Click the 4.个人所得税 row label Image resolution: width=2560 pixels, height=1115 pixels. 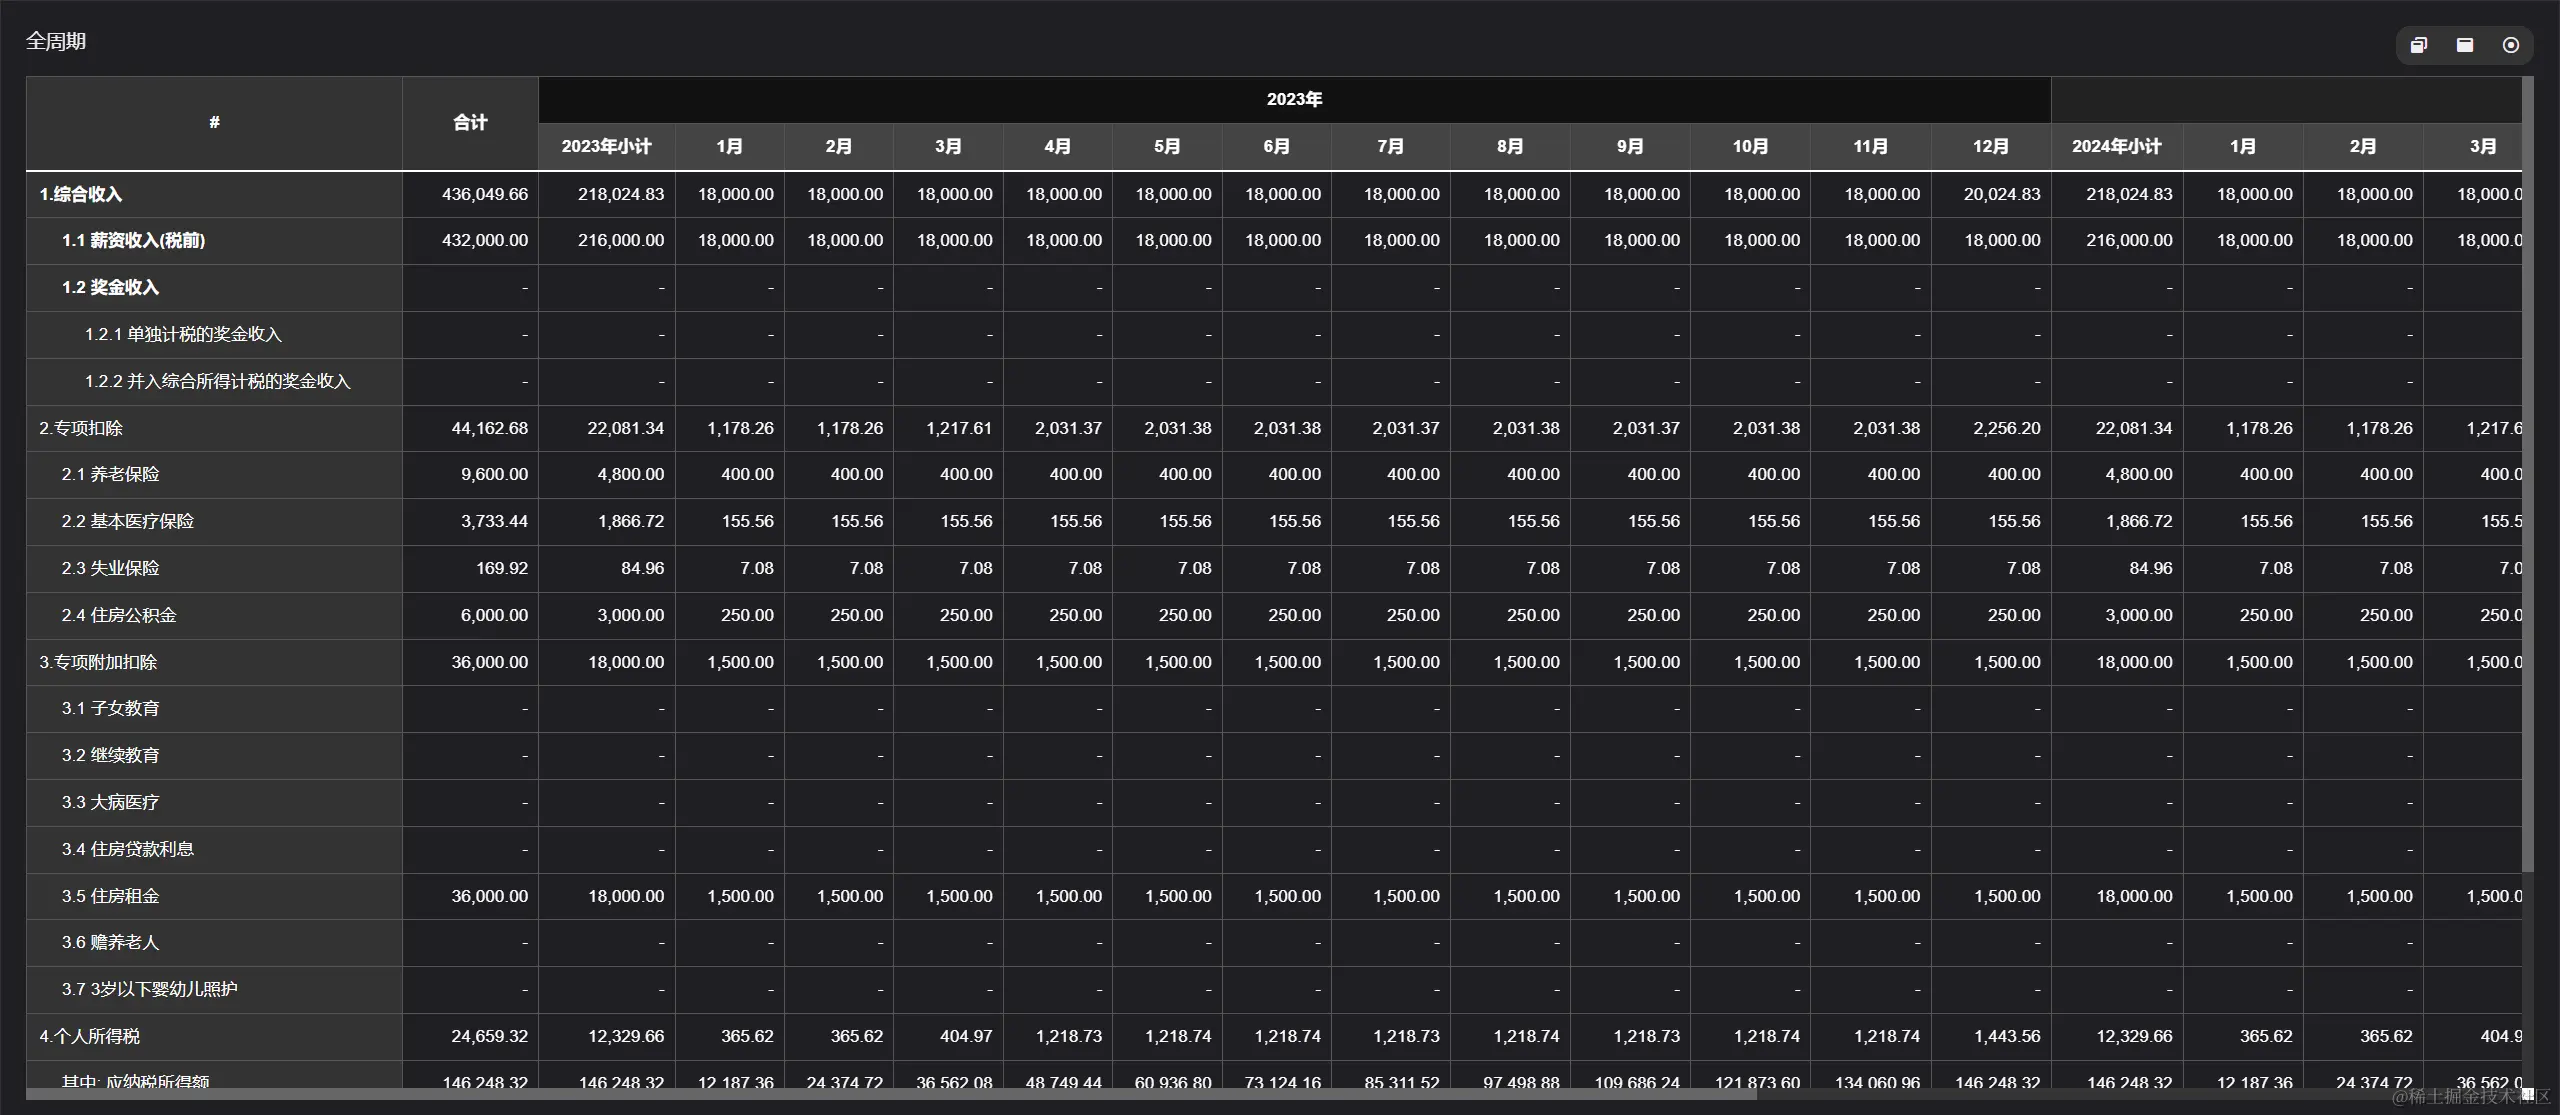click(90, 1036)
